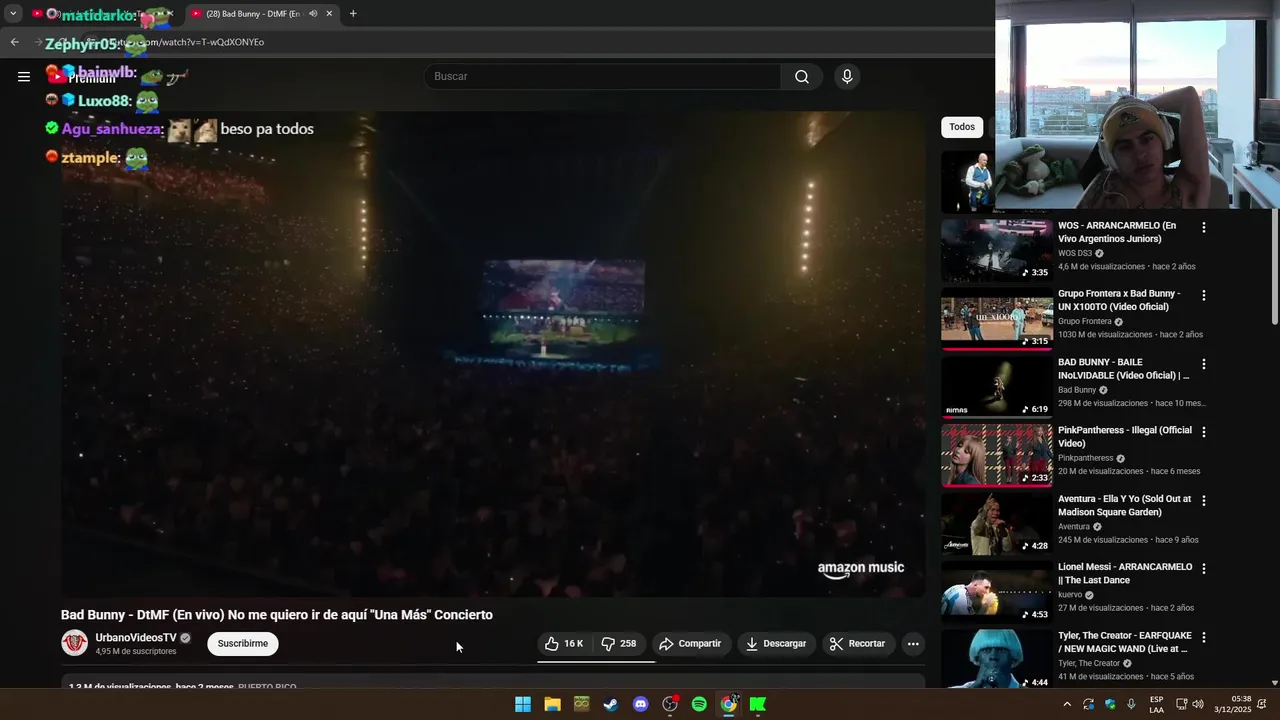Open notification center bell icon
The height and width of the screenshot is (720, 1280).
(x=1262, y=704)
